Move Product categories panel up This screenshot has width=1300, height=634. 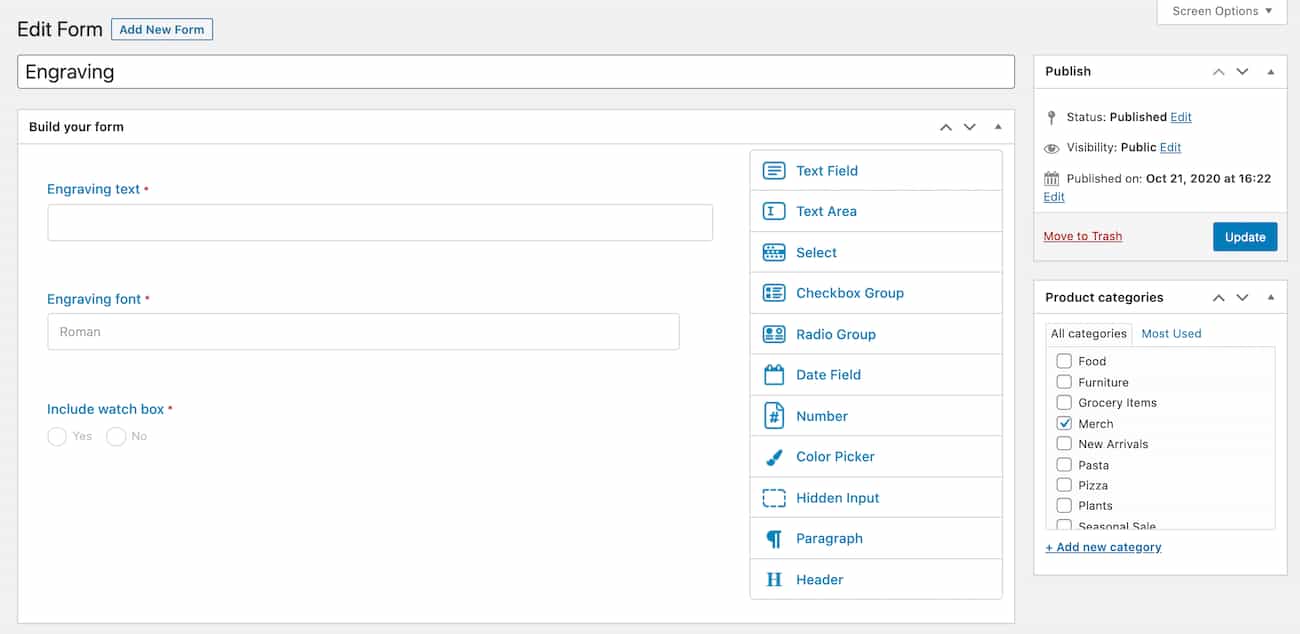coord(1218,297)
